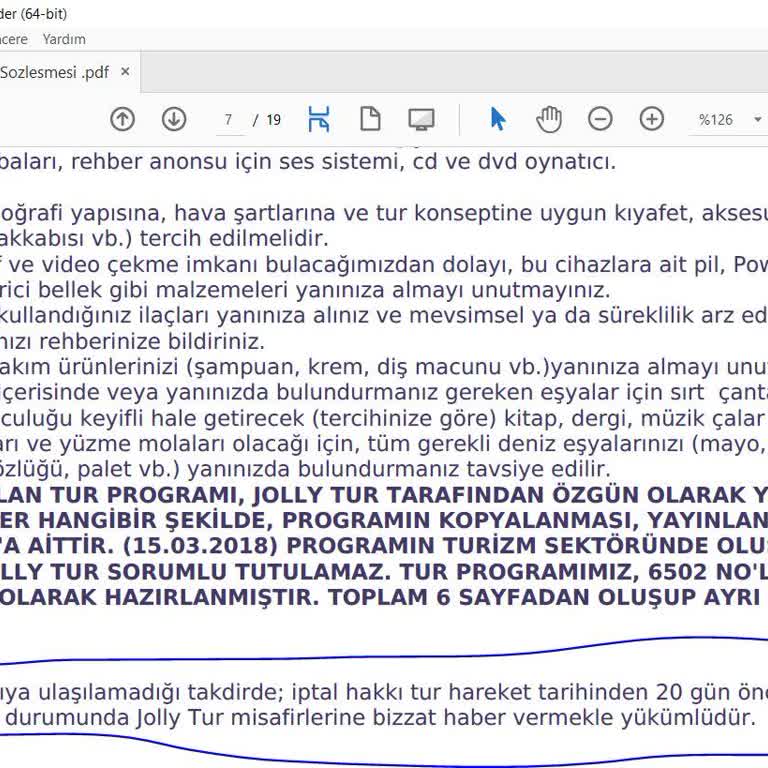Open read mode monitor icon

pos(421,119)
